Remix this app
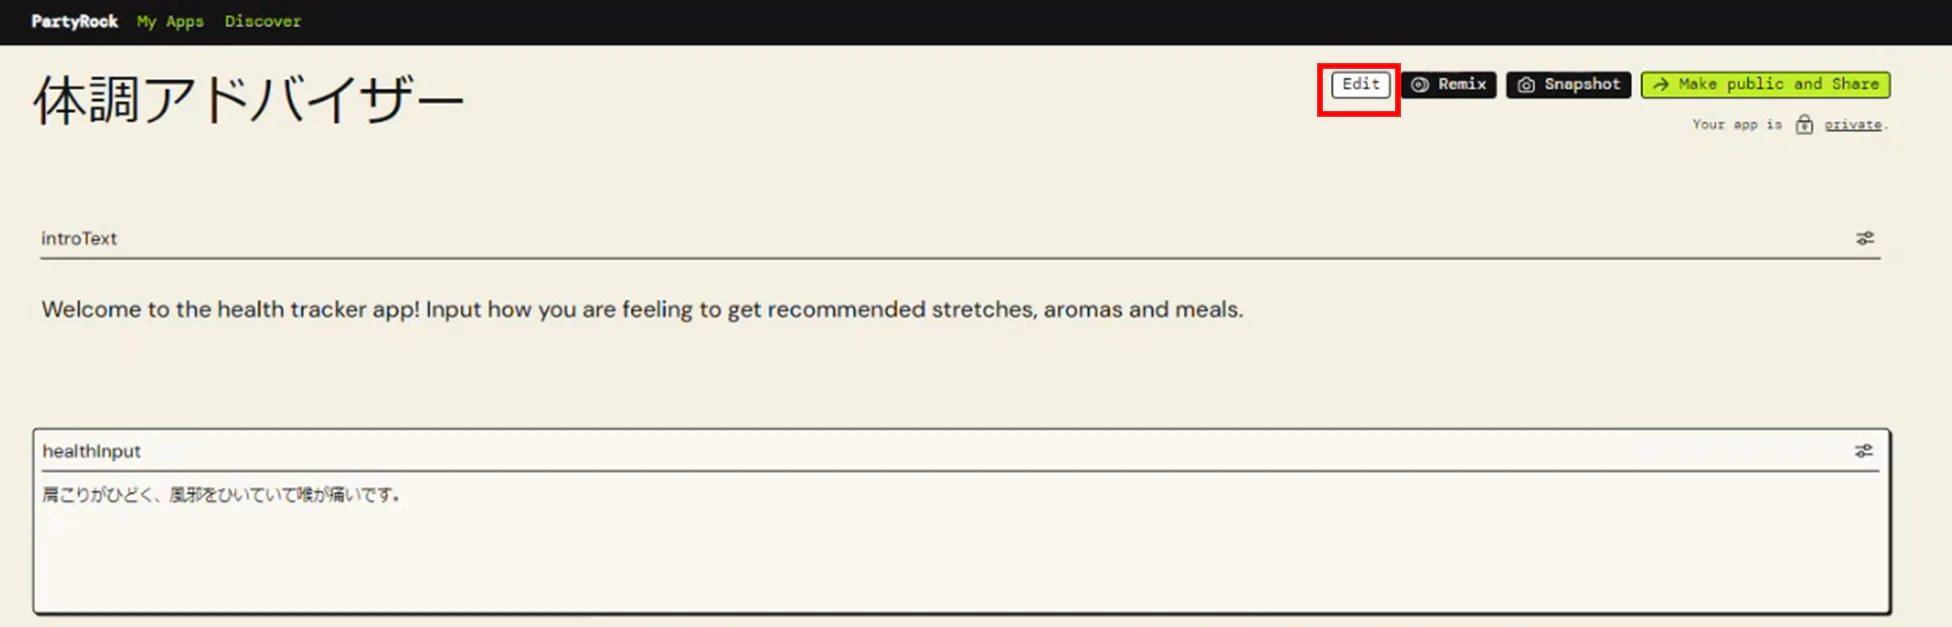This screenshot has width=1952, height=627. [x=1449, y=85]
